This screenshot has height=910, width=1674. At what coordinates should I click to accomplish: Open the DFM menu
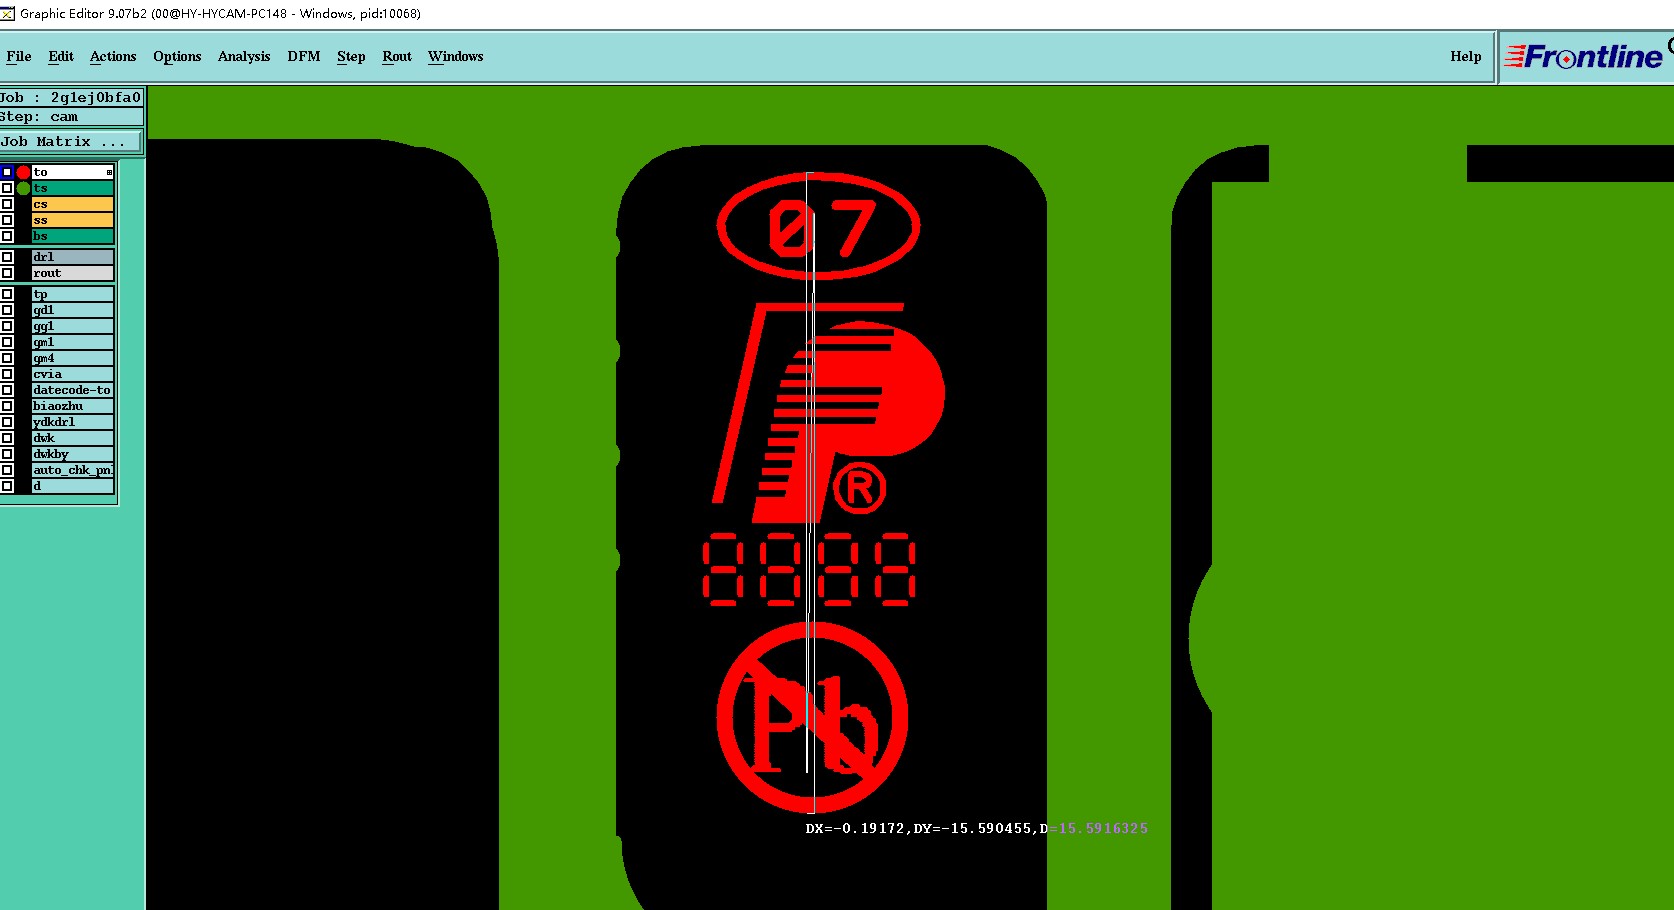click(304, 57)
